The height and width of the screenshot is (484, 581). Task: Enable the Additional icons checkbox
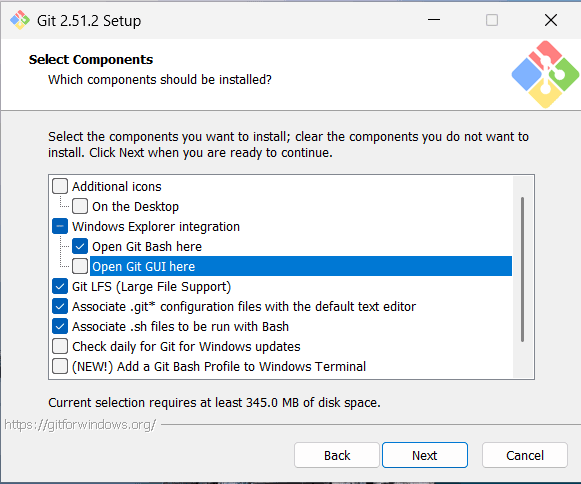click(x=60, y=186)
